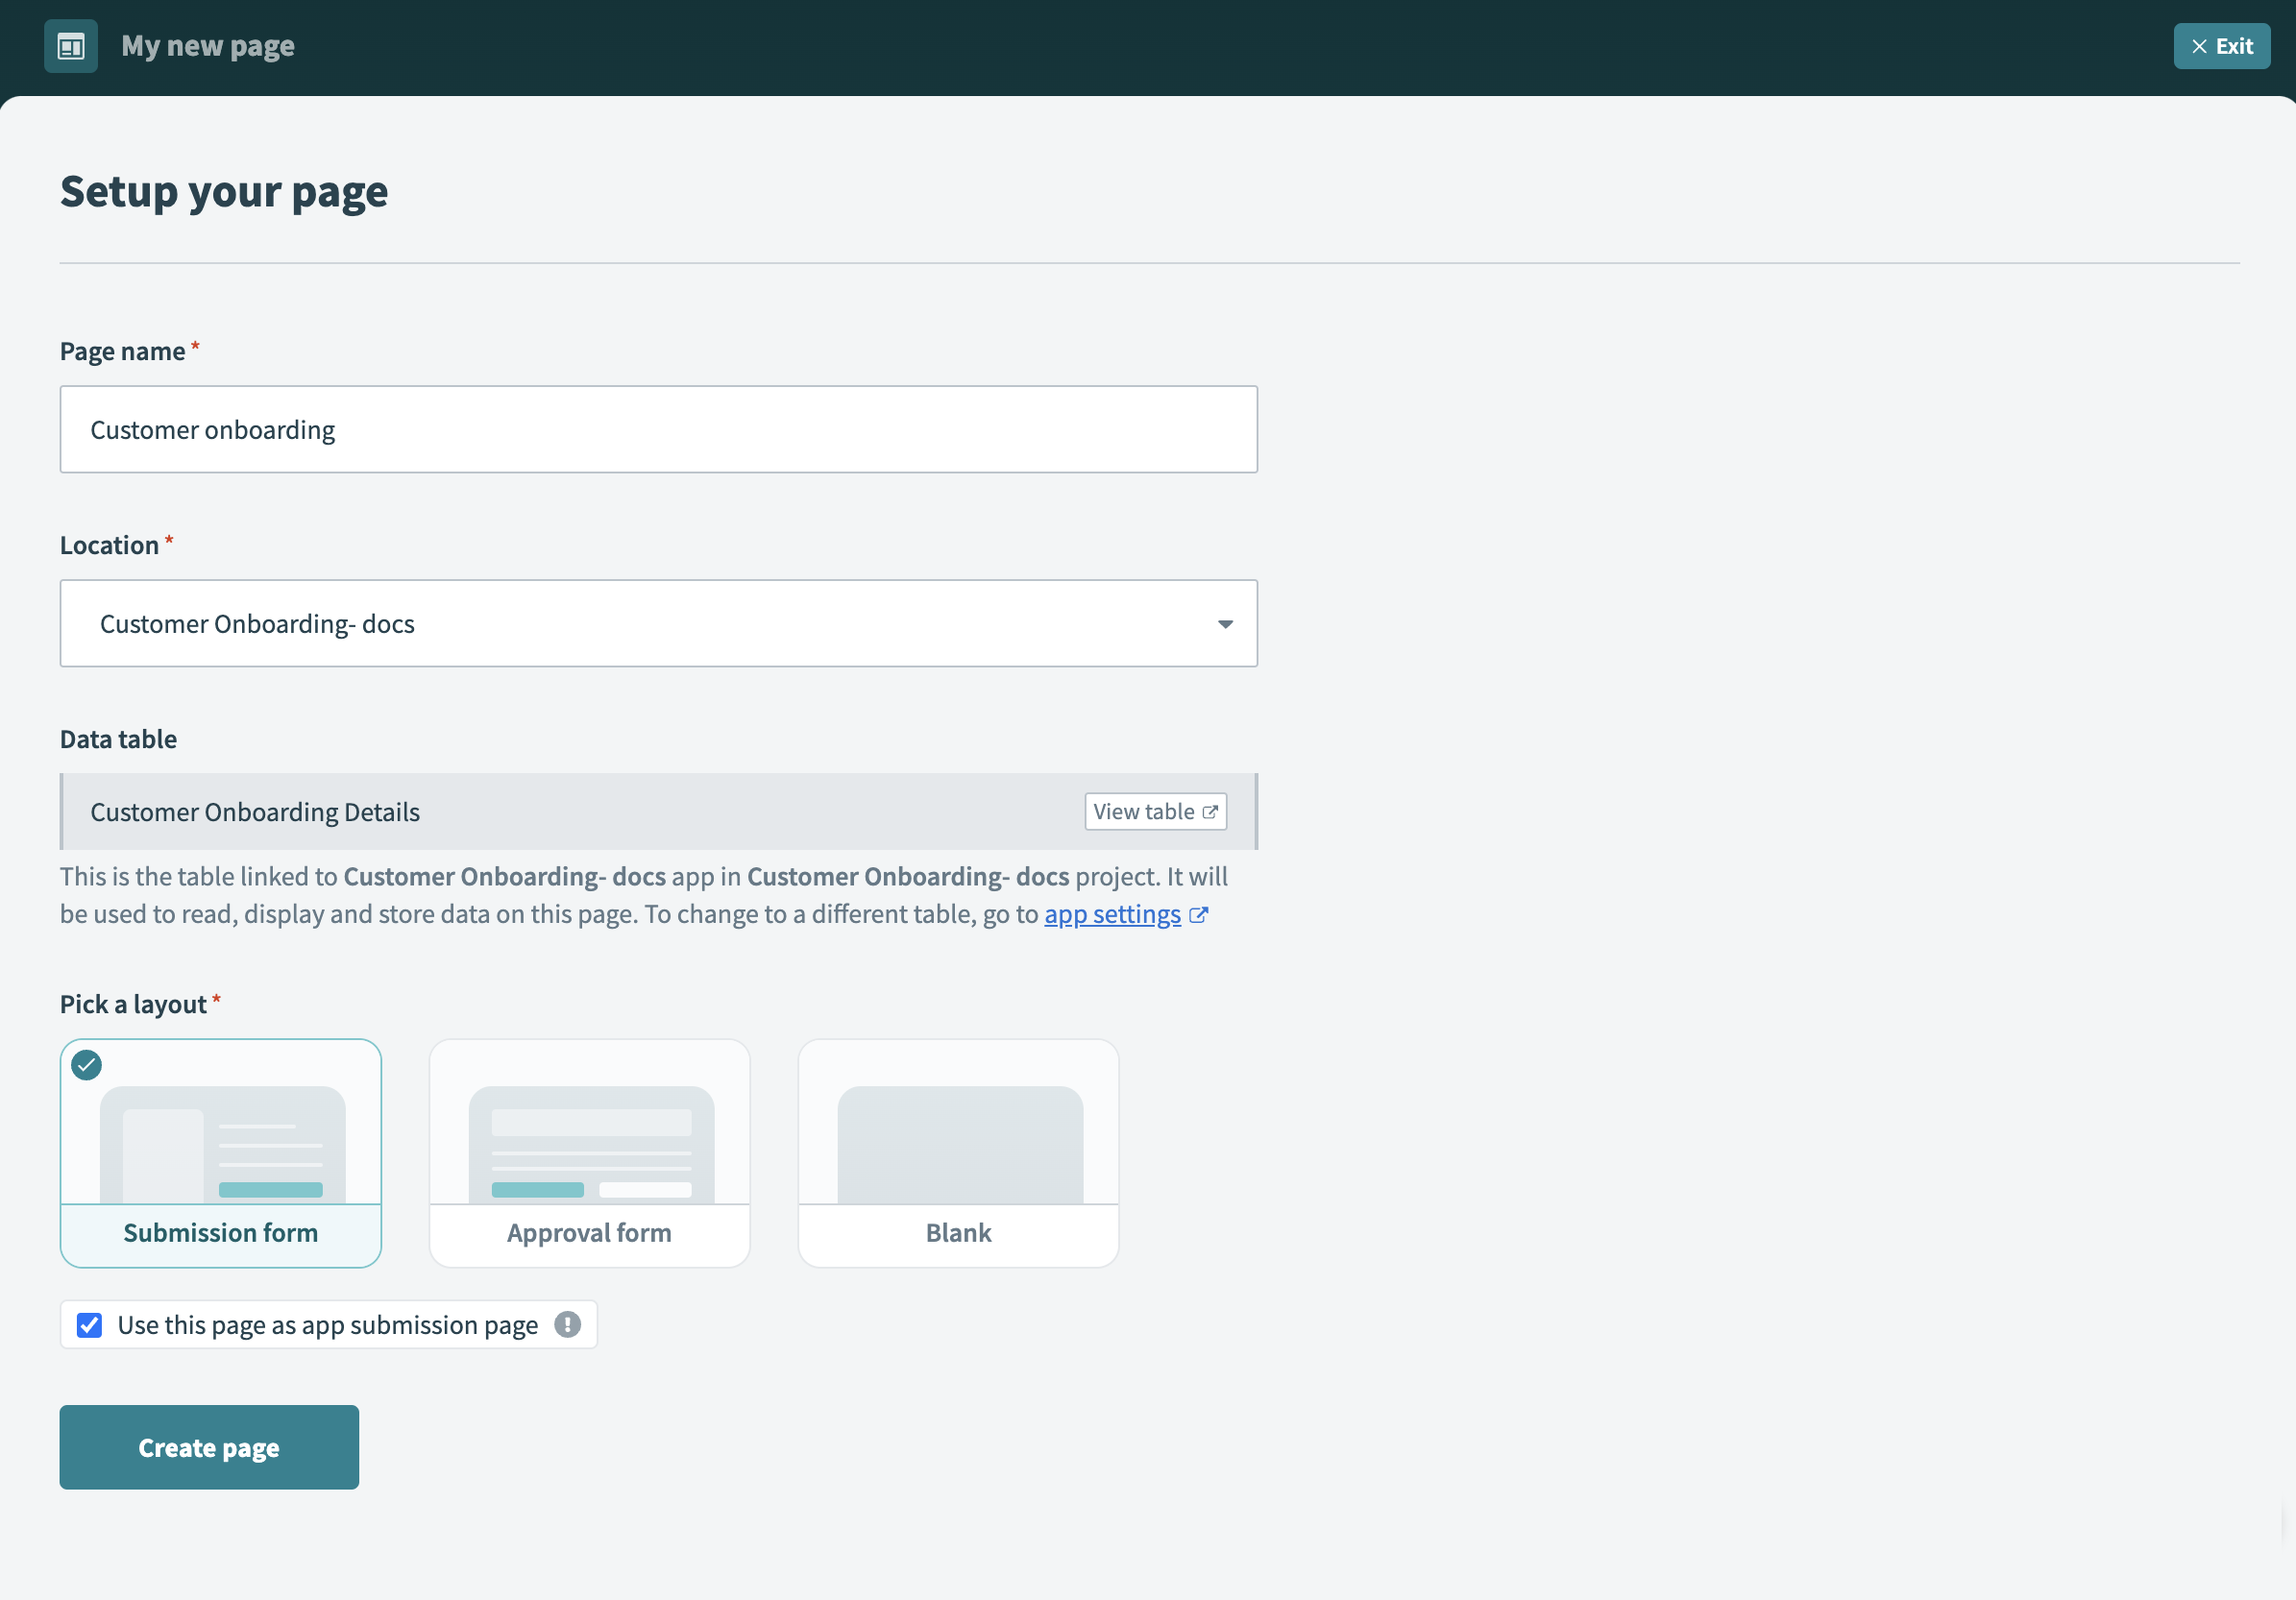Image resolution: width=2296 pixels, height=1600 pixels.
Task: Click inside the Page name input field
Action: pyautogui.click(x=658, y=429)
